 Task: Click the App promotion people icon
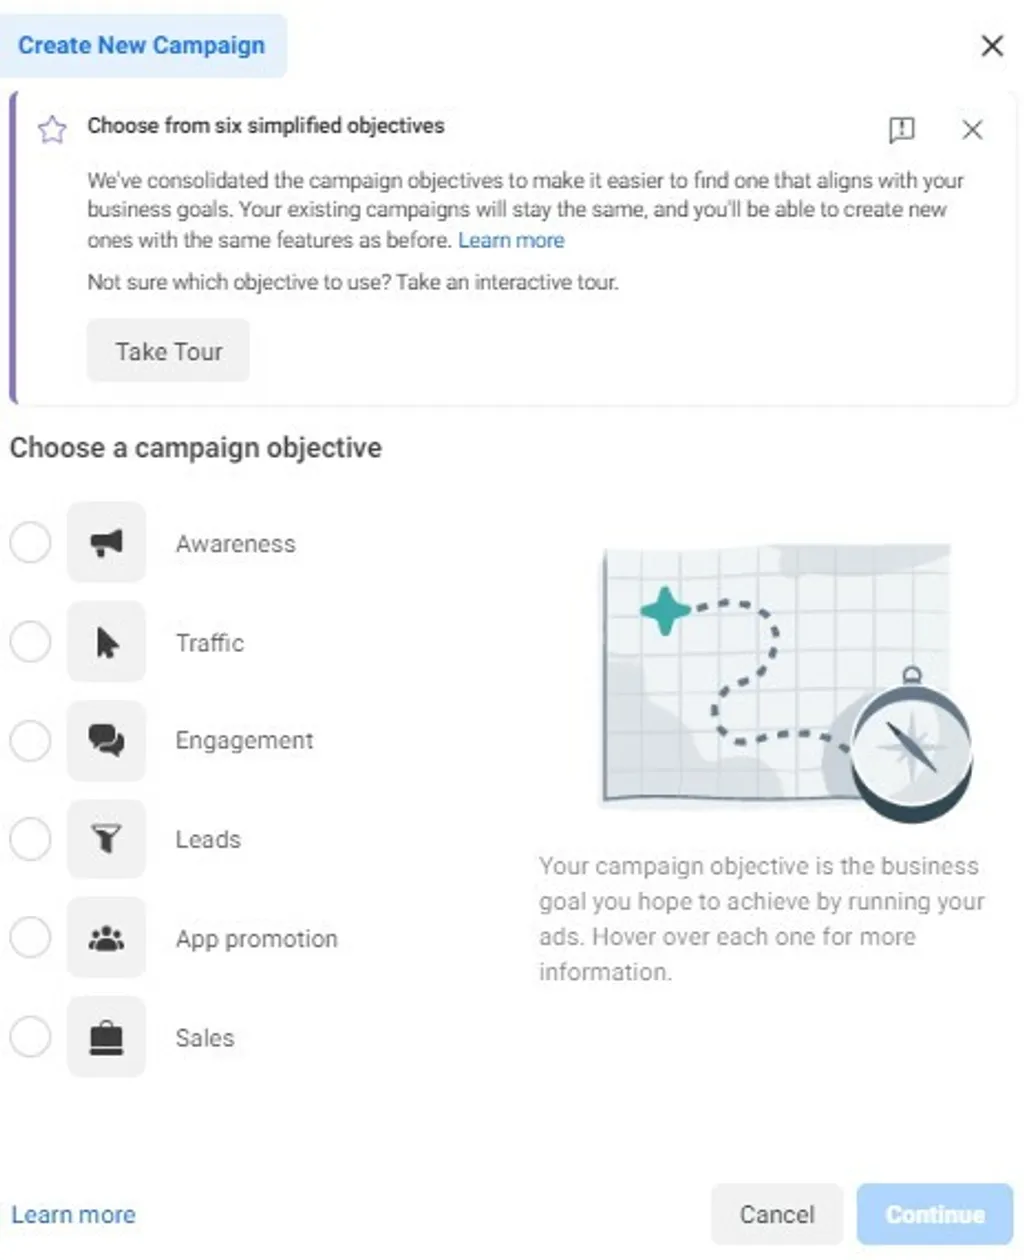coord(106,938)
